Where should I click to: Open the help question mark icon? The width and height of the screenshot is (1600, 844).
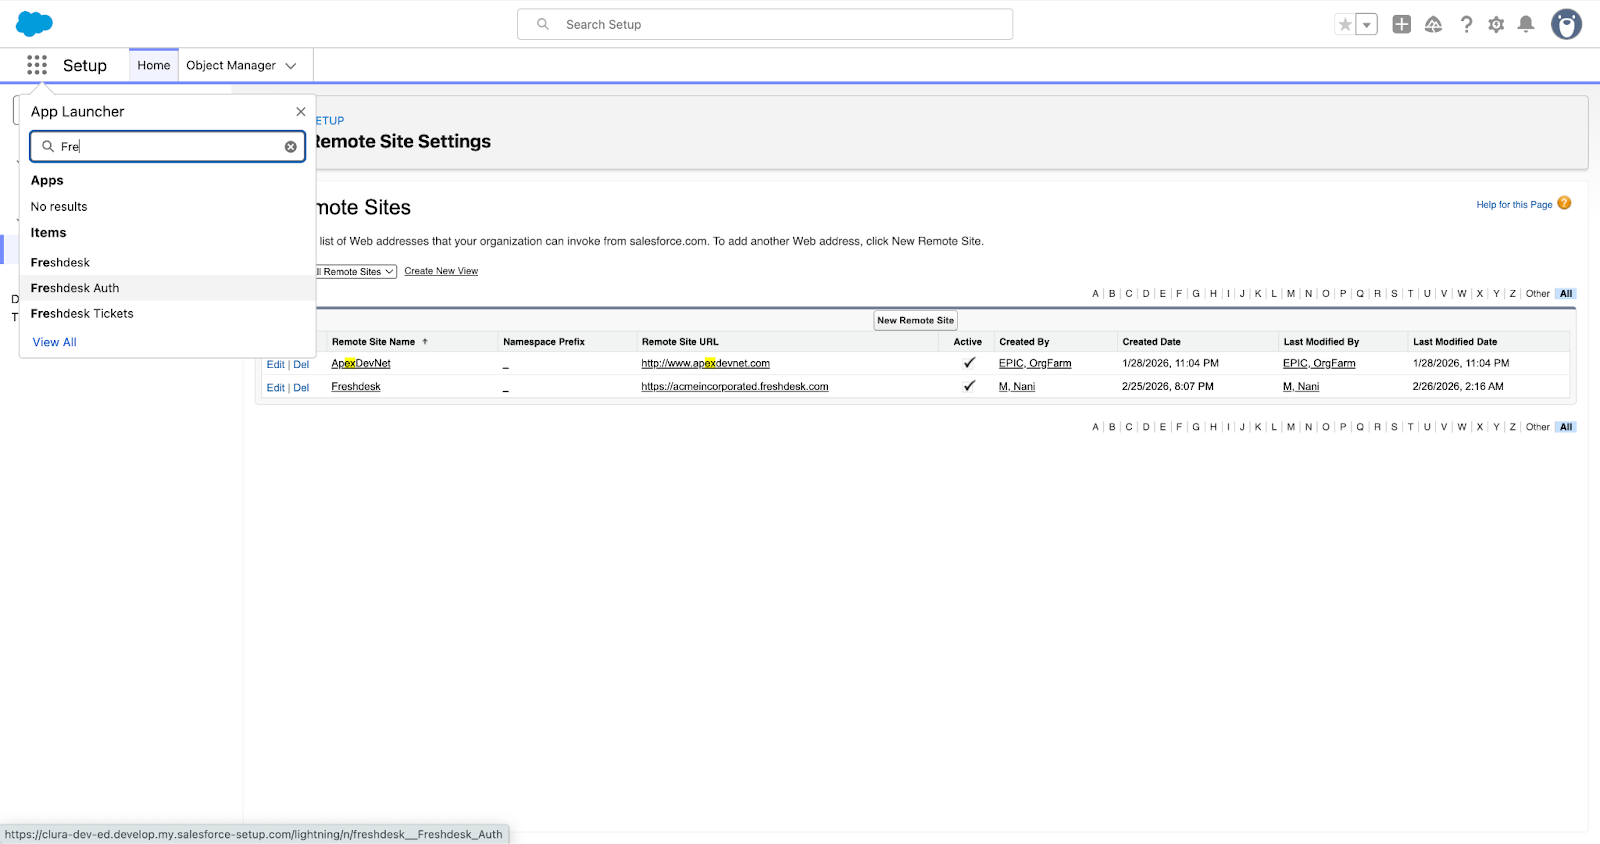click(x=1466, y=24)
